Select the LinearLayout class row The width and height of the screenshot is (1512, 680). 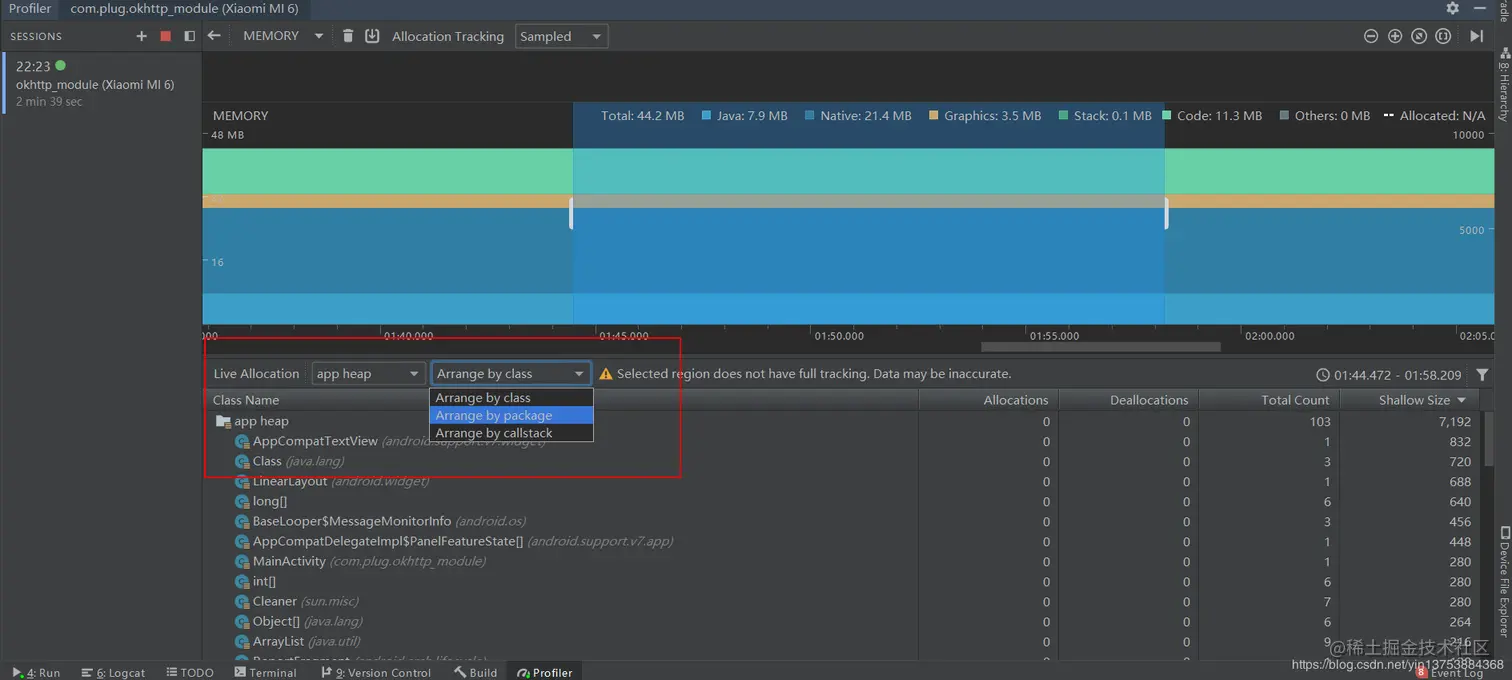[843, 481]
